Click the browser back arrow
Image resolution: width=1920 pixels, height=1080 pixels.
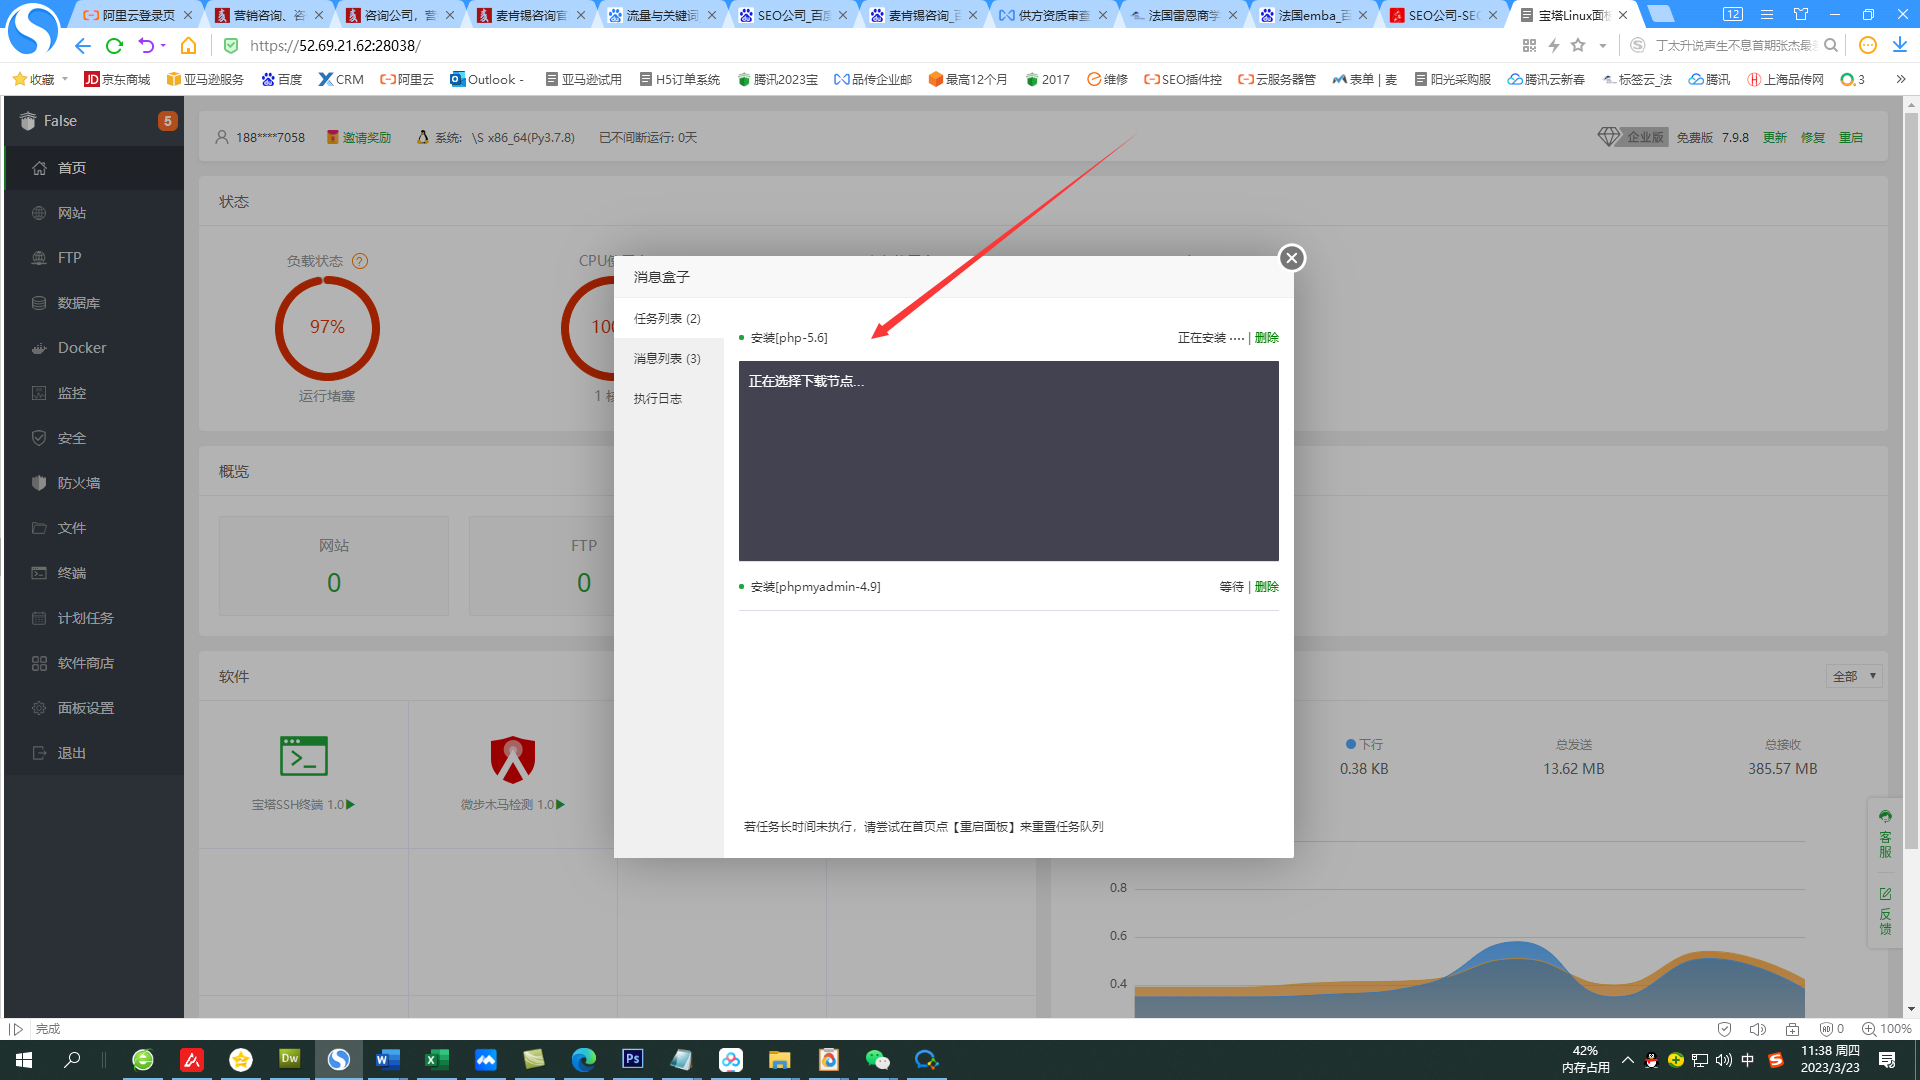click(82, 45)
